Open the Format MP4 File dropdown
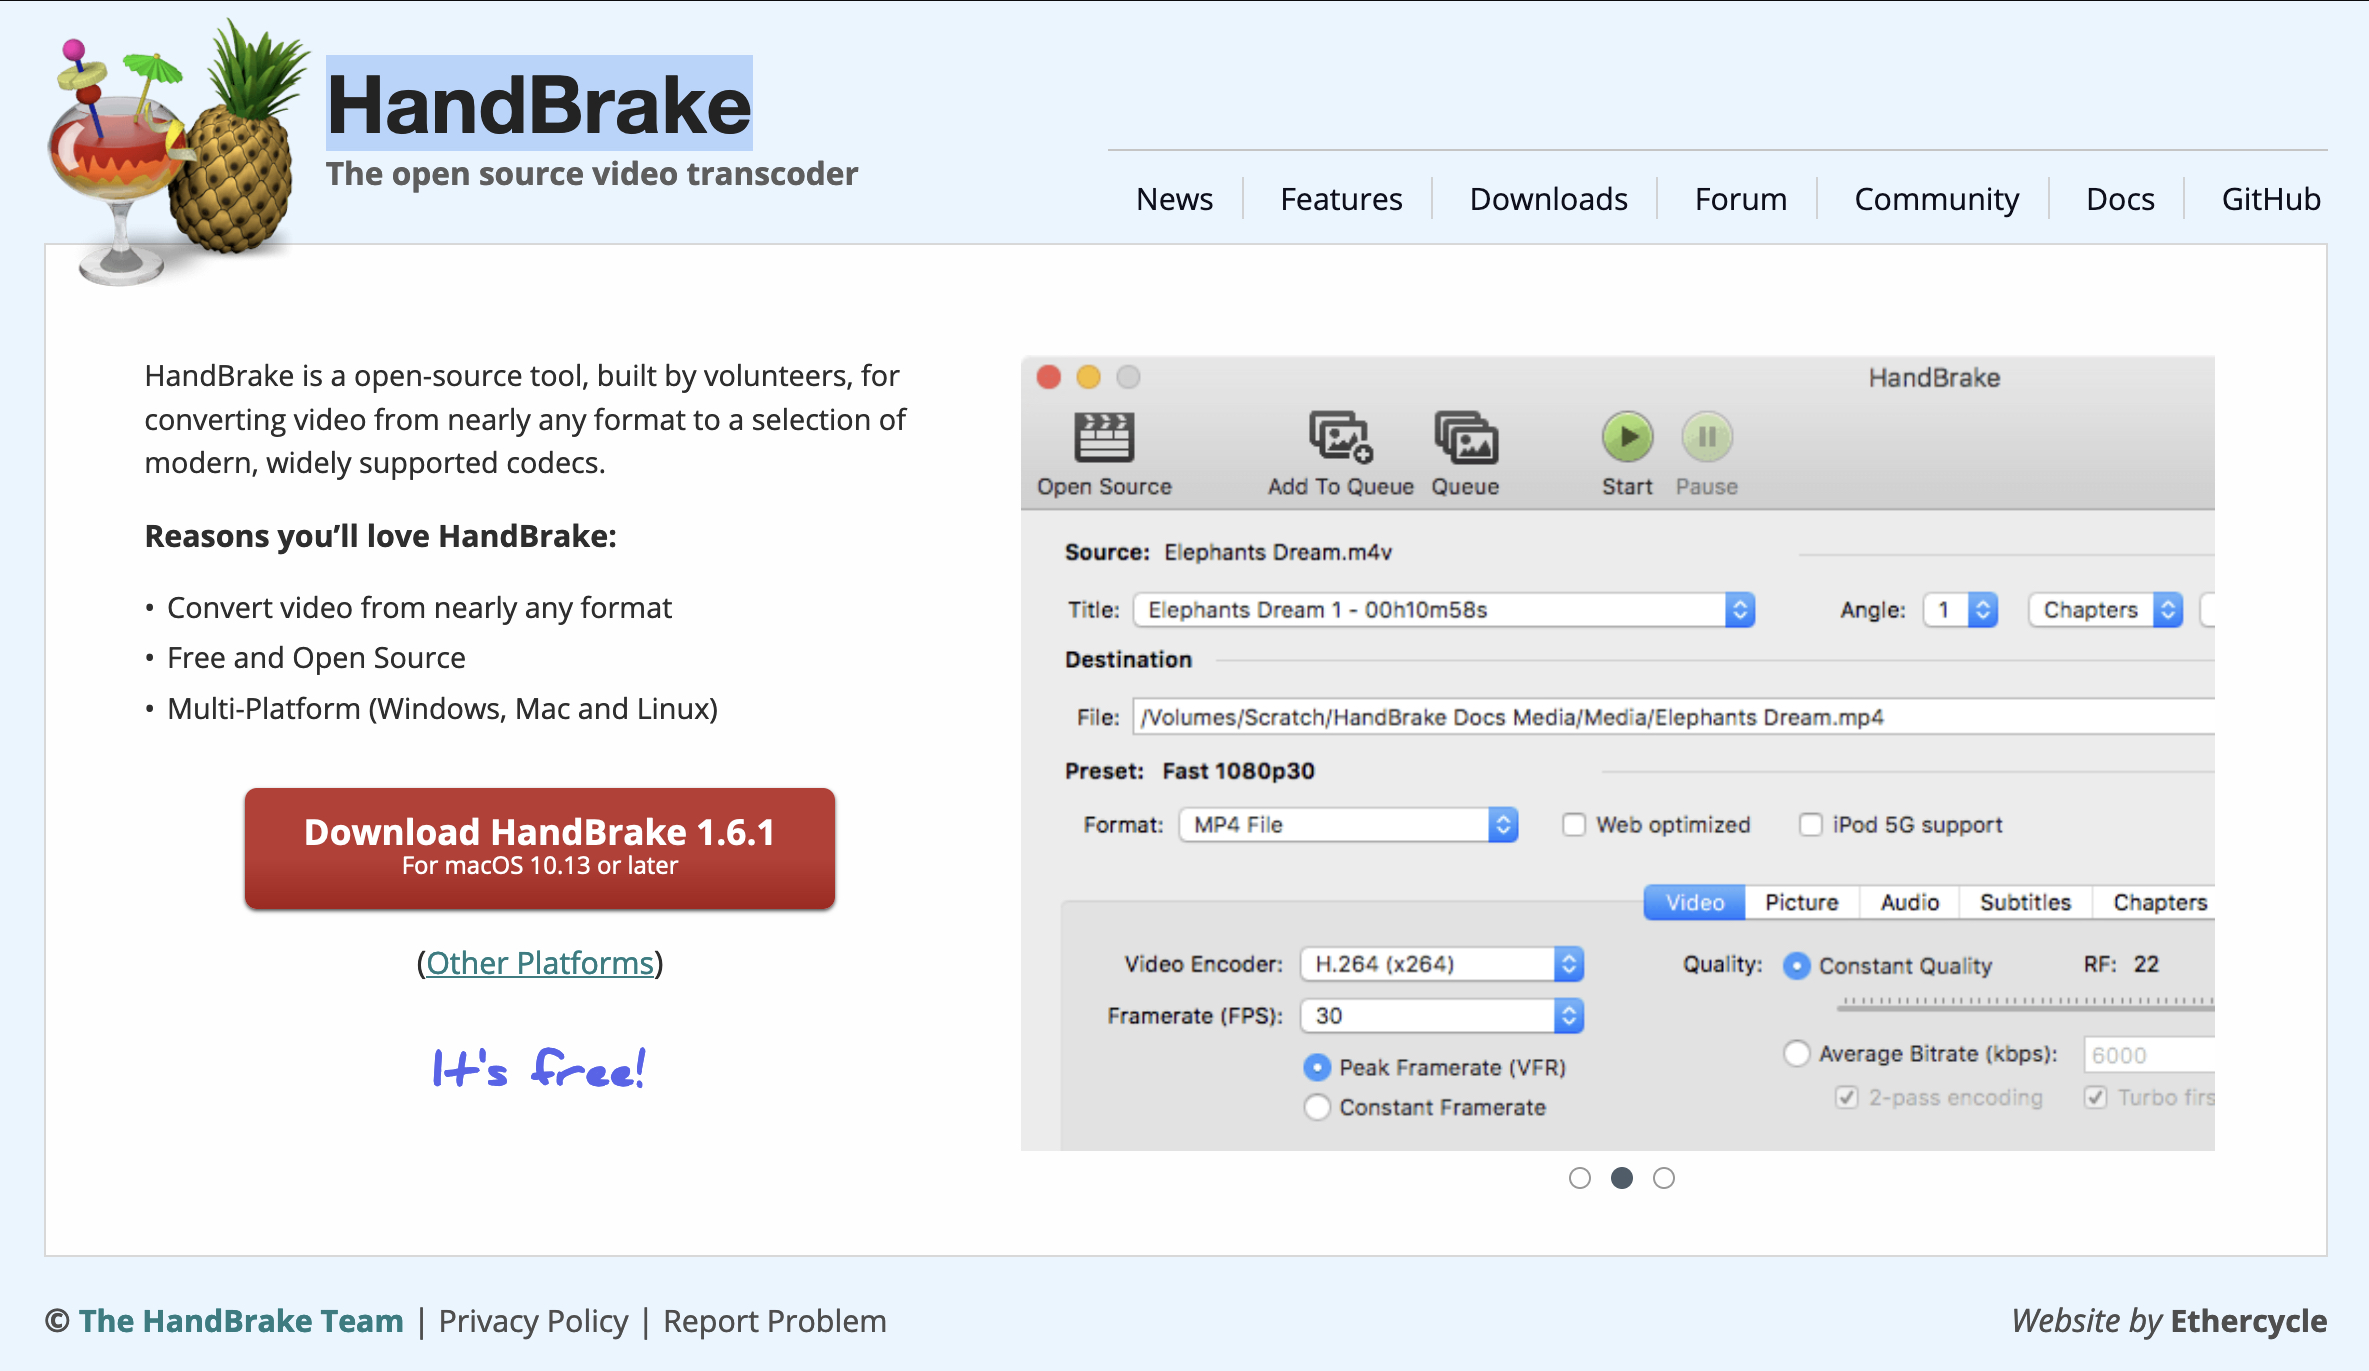The image size is (2369, 1371). (x=1348, y=825)
